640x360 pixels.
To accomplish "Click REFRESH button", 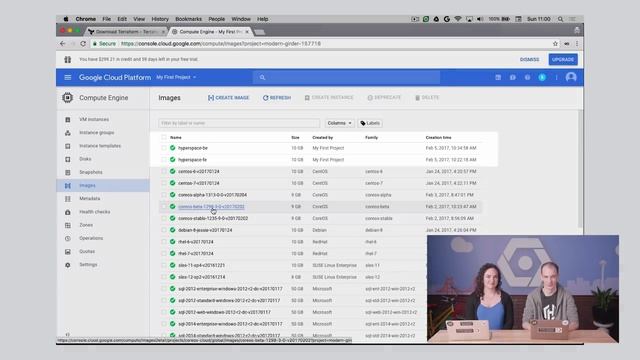I will point(277,98).
